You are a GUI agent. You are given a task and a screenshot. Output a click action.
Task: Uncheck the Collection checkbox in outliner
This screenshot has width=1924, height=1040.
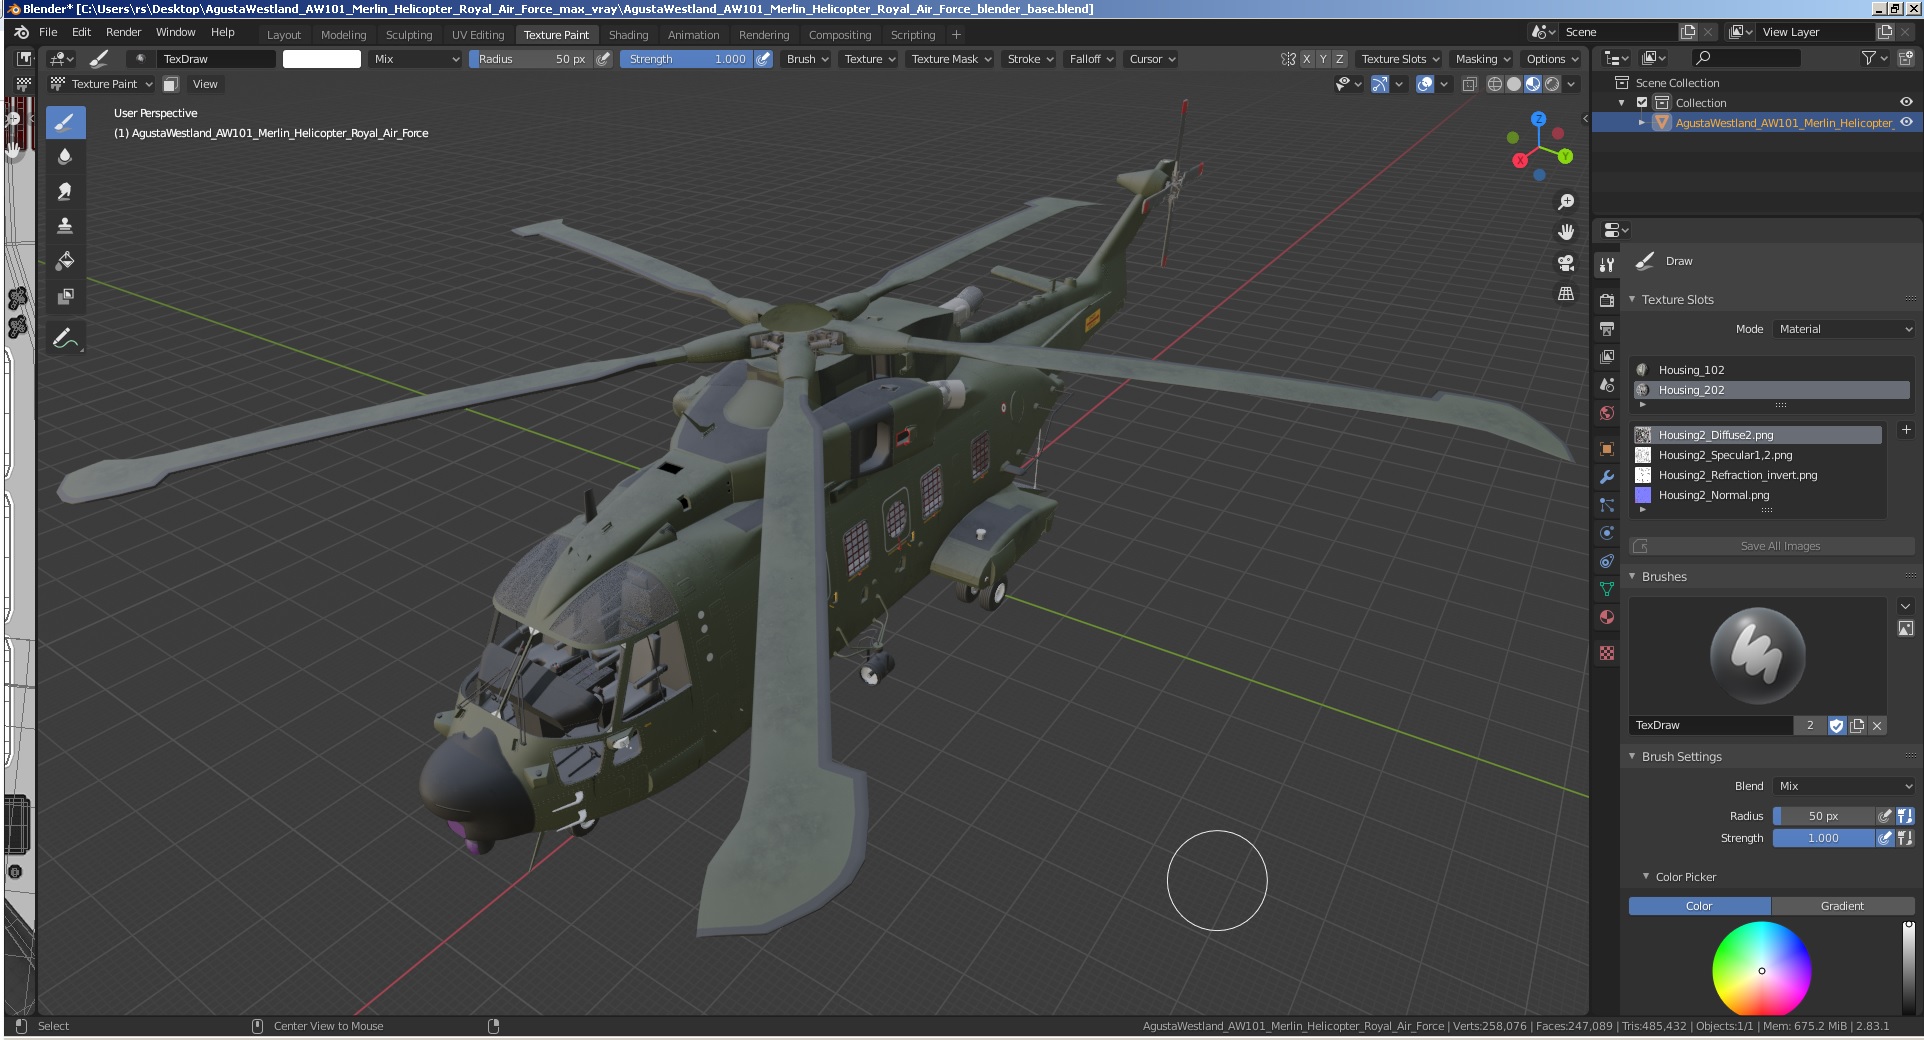coord(1642,103)
